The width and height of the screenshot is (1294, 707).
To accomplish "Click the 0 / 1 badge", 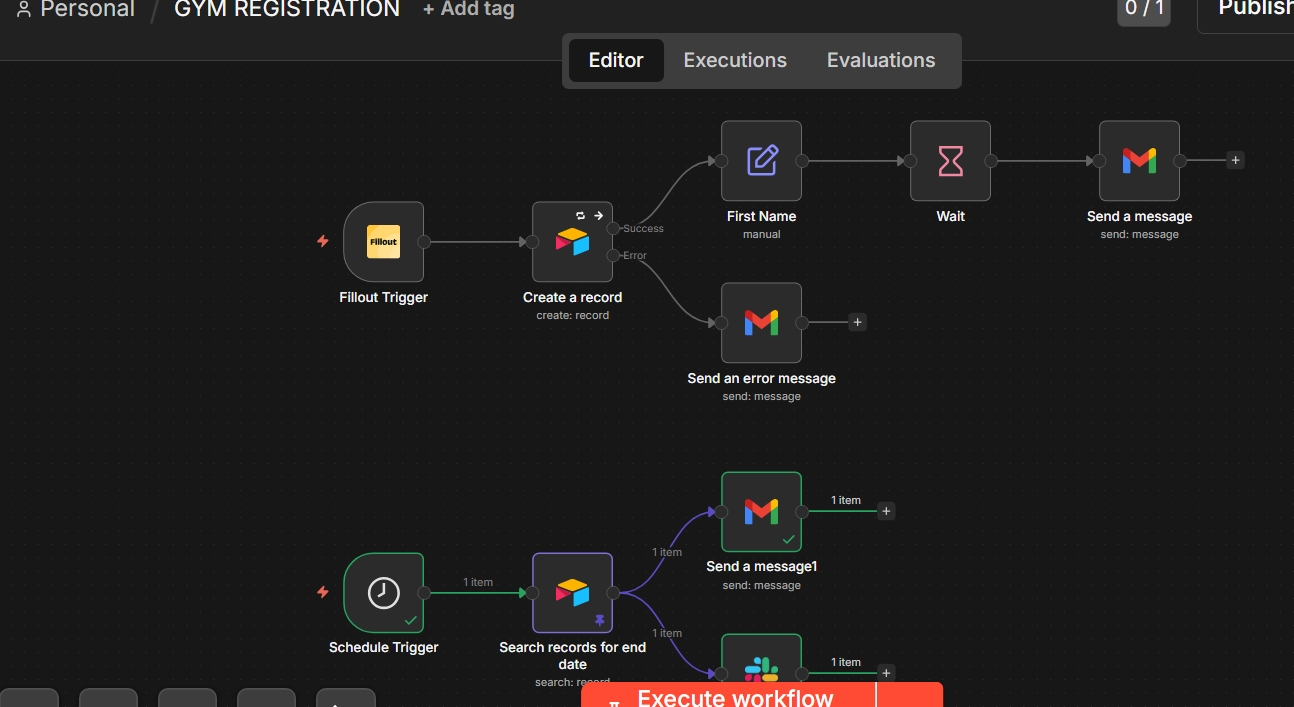I will pos(1144,10).
